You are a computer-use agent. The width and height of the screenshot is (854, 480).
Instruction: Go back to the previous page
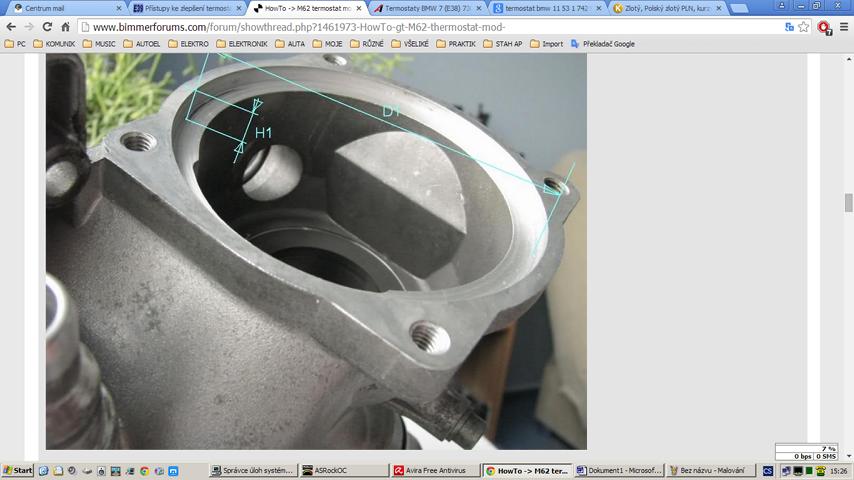point(11,27)
